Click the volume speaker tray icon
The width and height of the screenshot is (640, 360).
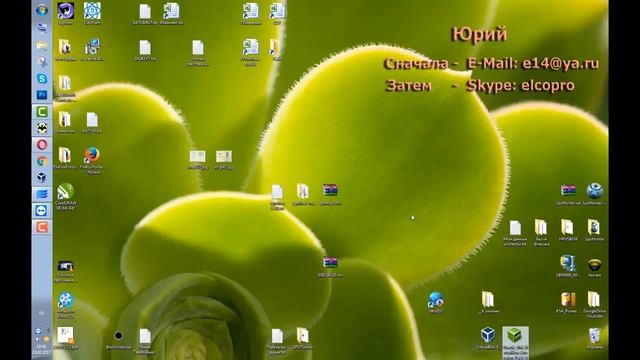(38, 339)
